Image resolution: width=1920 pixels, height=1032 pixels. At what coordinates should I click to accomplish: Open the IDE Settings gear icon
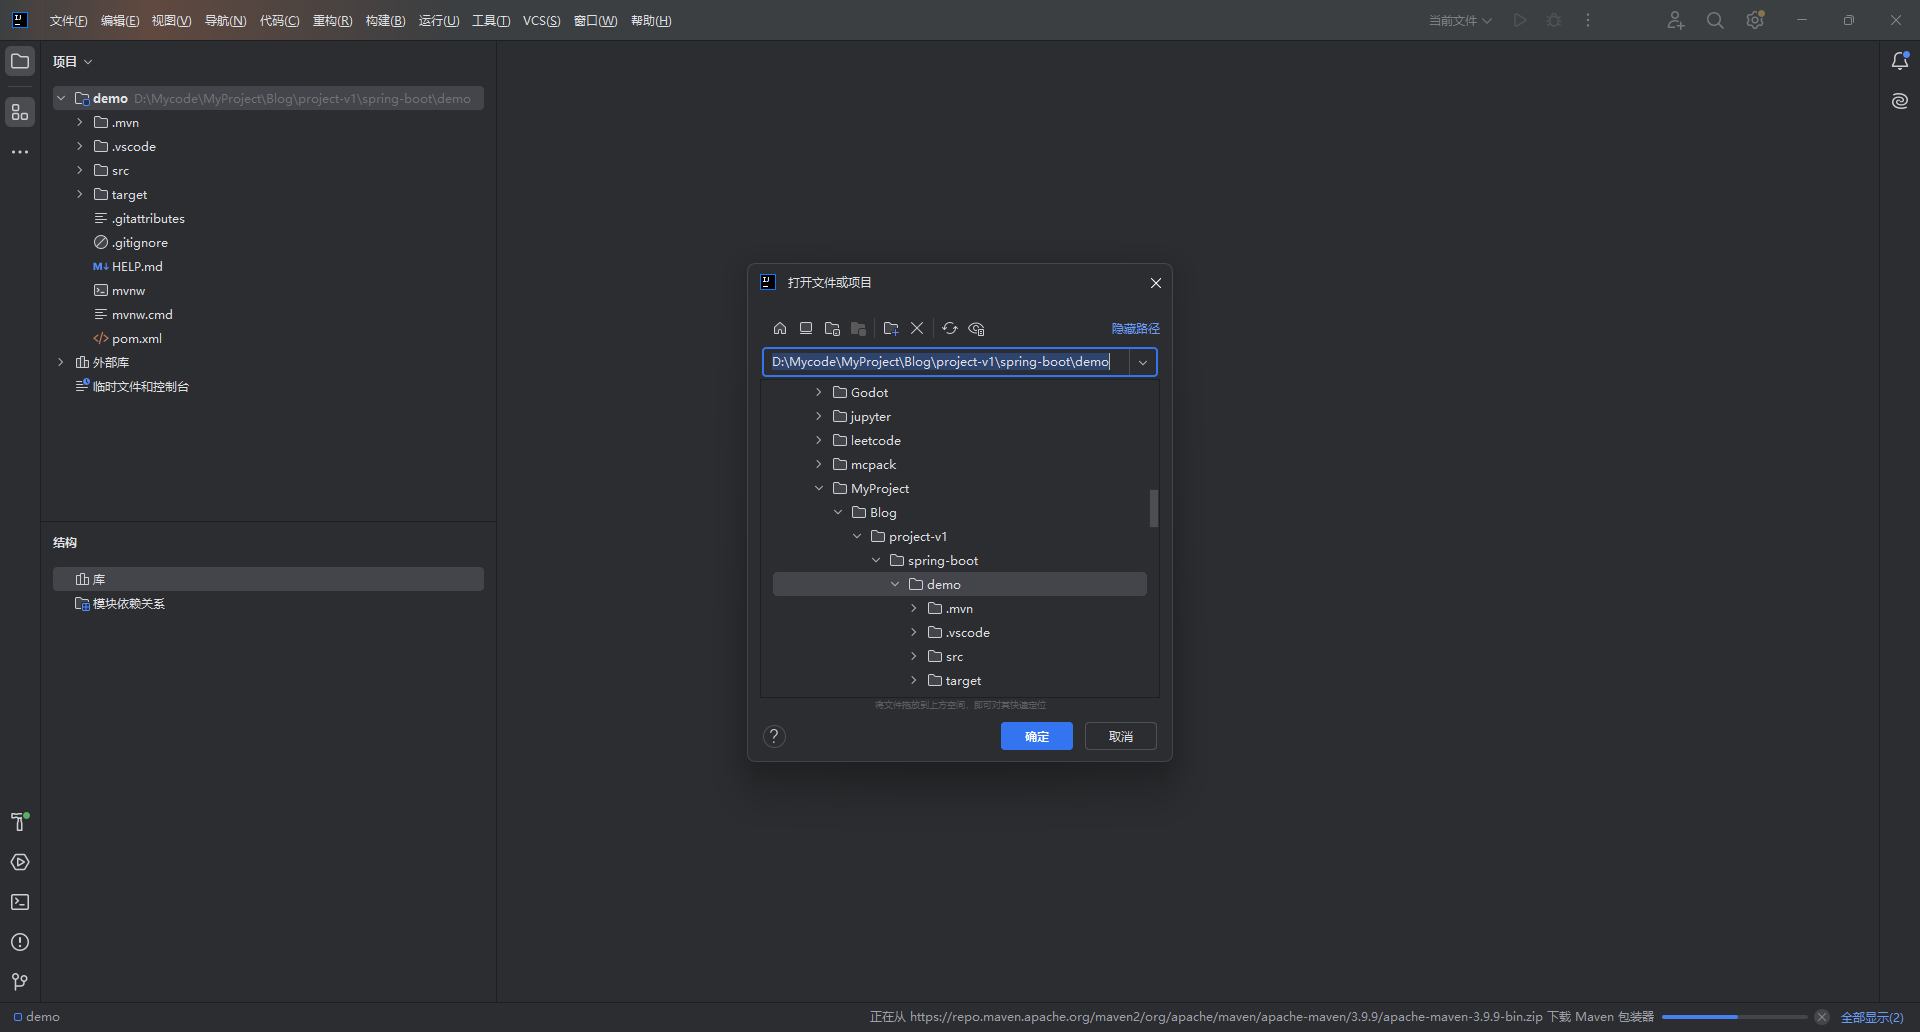click(1754, 20)
